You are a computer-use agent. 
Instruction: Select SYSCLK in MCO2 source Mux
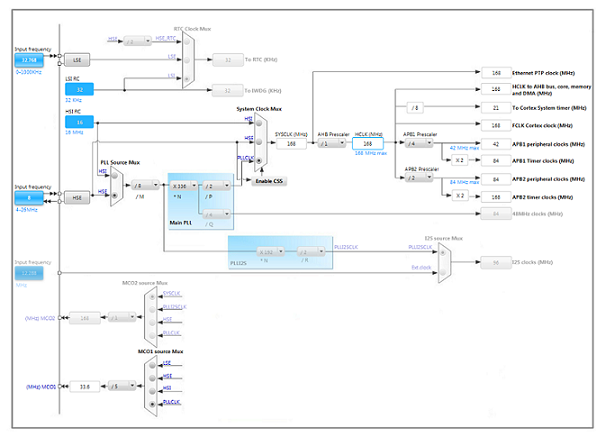click(152, 297)
